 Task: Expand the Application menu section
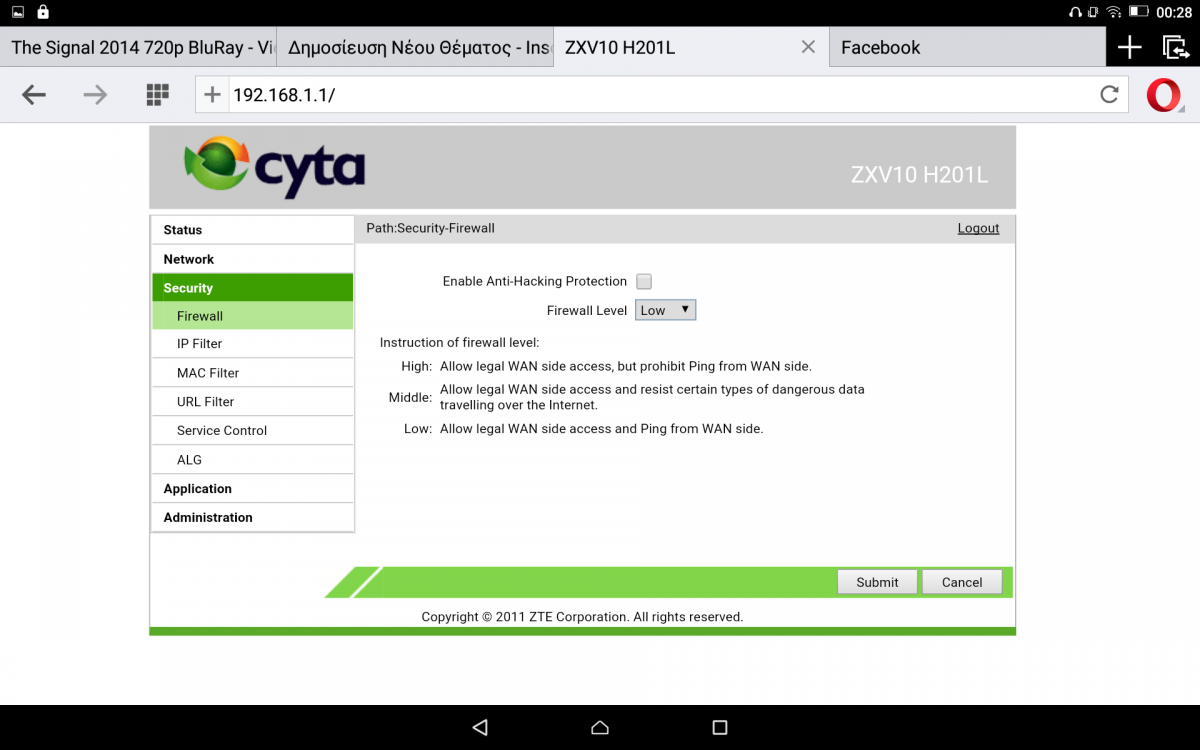tap(252, 489)
